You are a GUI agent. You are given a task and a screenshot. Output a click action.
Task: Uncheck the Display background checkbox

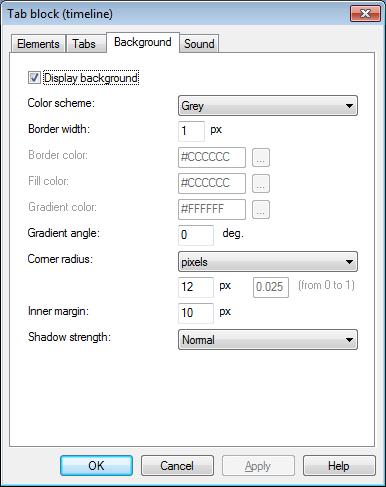(34, 78)
